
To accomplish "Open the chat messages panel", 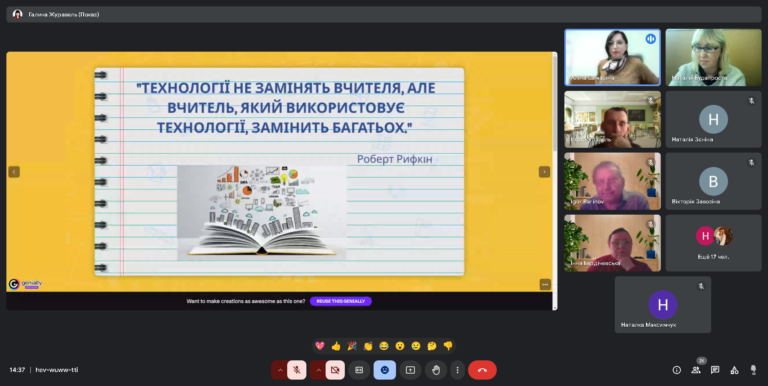I will 715,370.
